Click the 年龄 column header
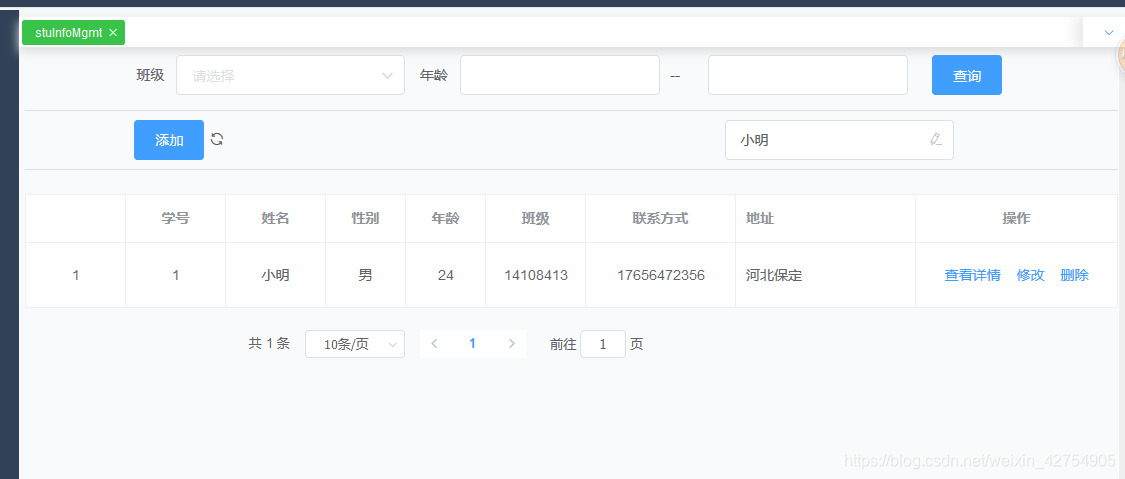Image resolution: width=1125 pixels, height=479 pixels. [446, 219]
